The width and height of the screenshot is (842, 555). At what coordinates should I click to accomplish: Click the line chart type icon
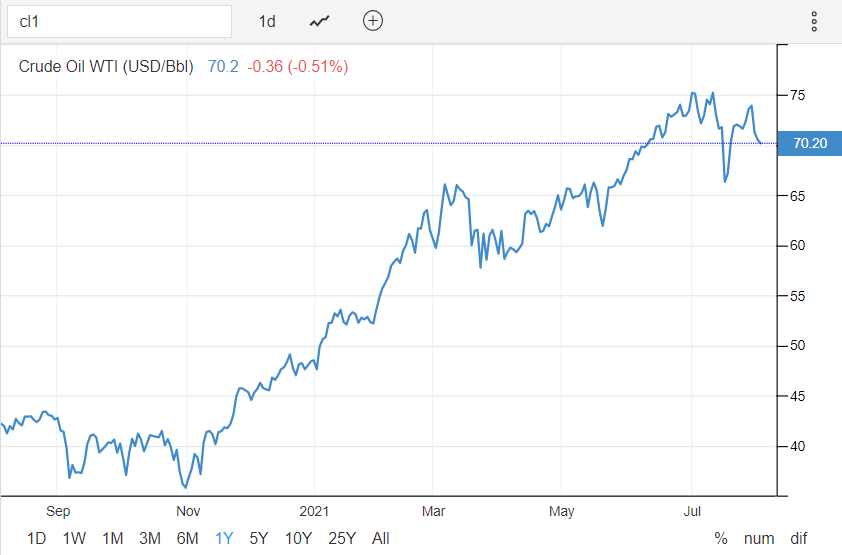(320, 21)
